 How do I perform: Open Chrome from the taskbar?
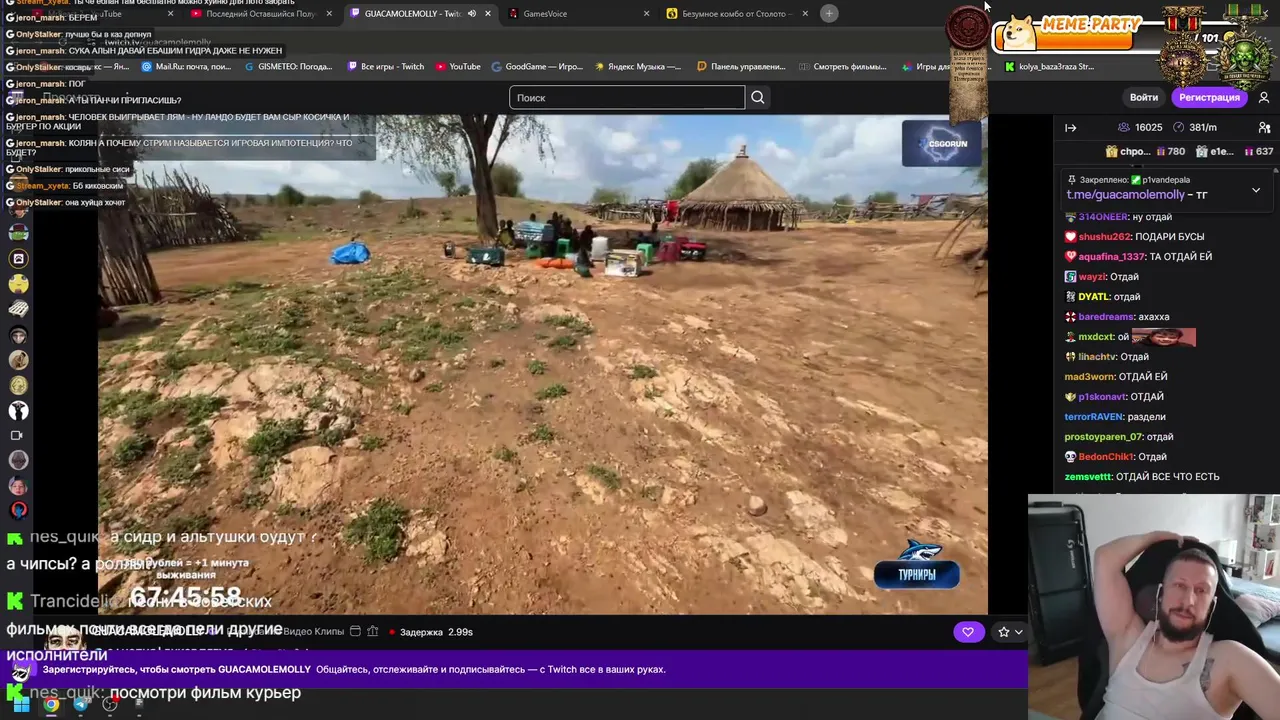coord(51,704)
